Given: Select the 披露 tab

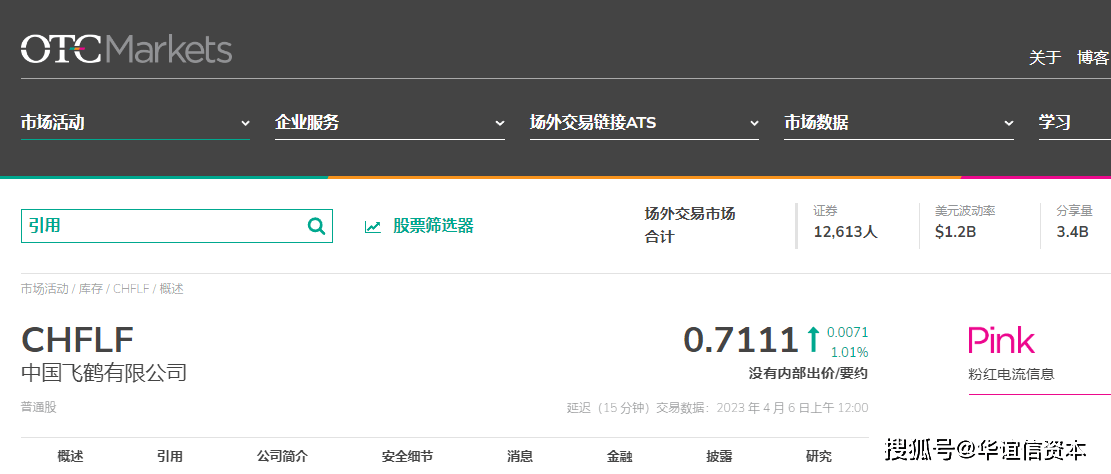Looking at the screenshot, I should coord(719,456).
